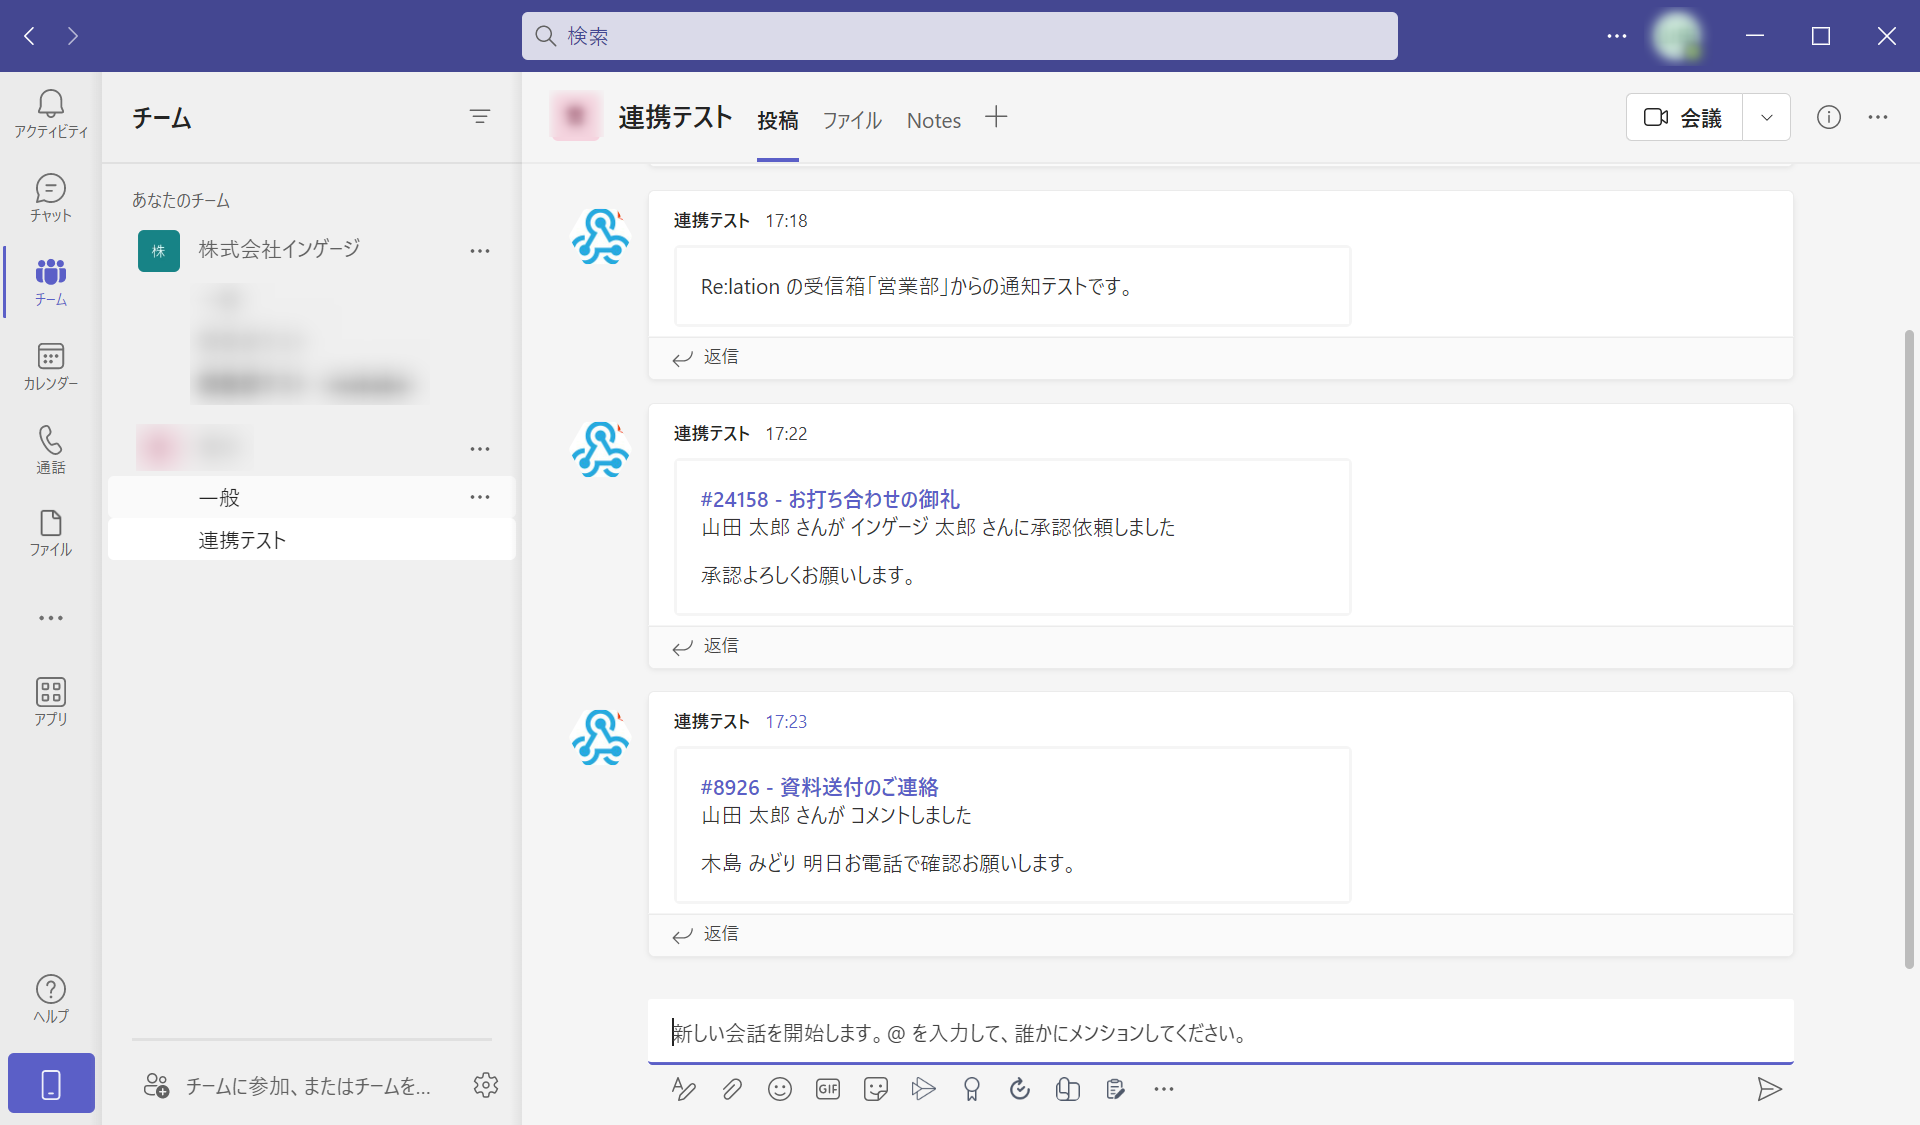Open the Chat (チャット) sidebar icon
This screenshot has width=1920, height=1125.
(51, 197)
